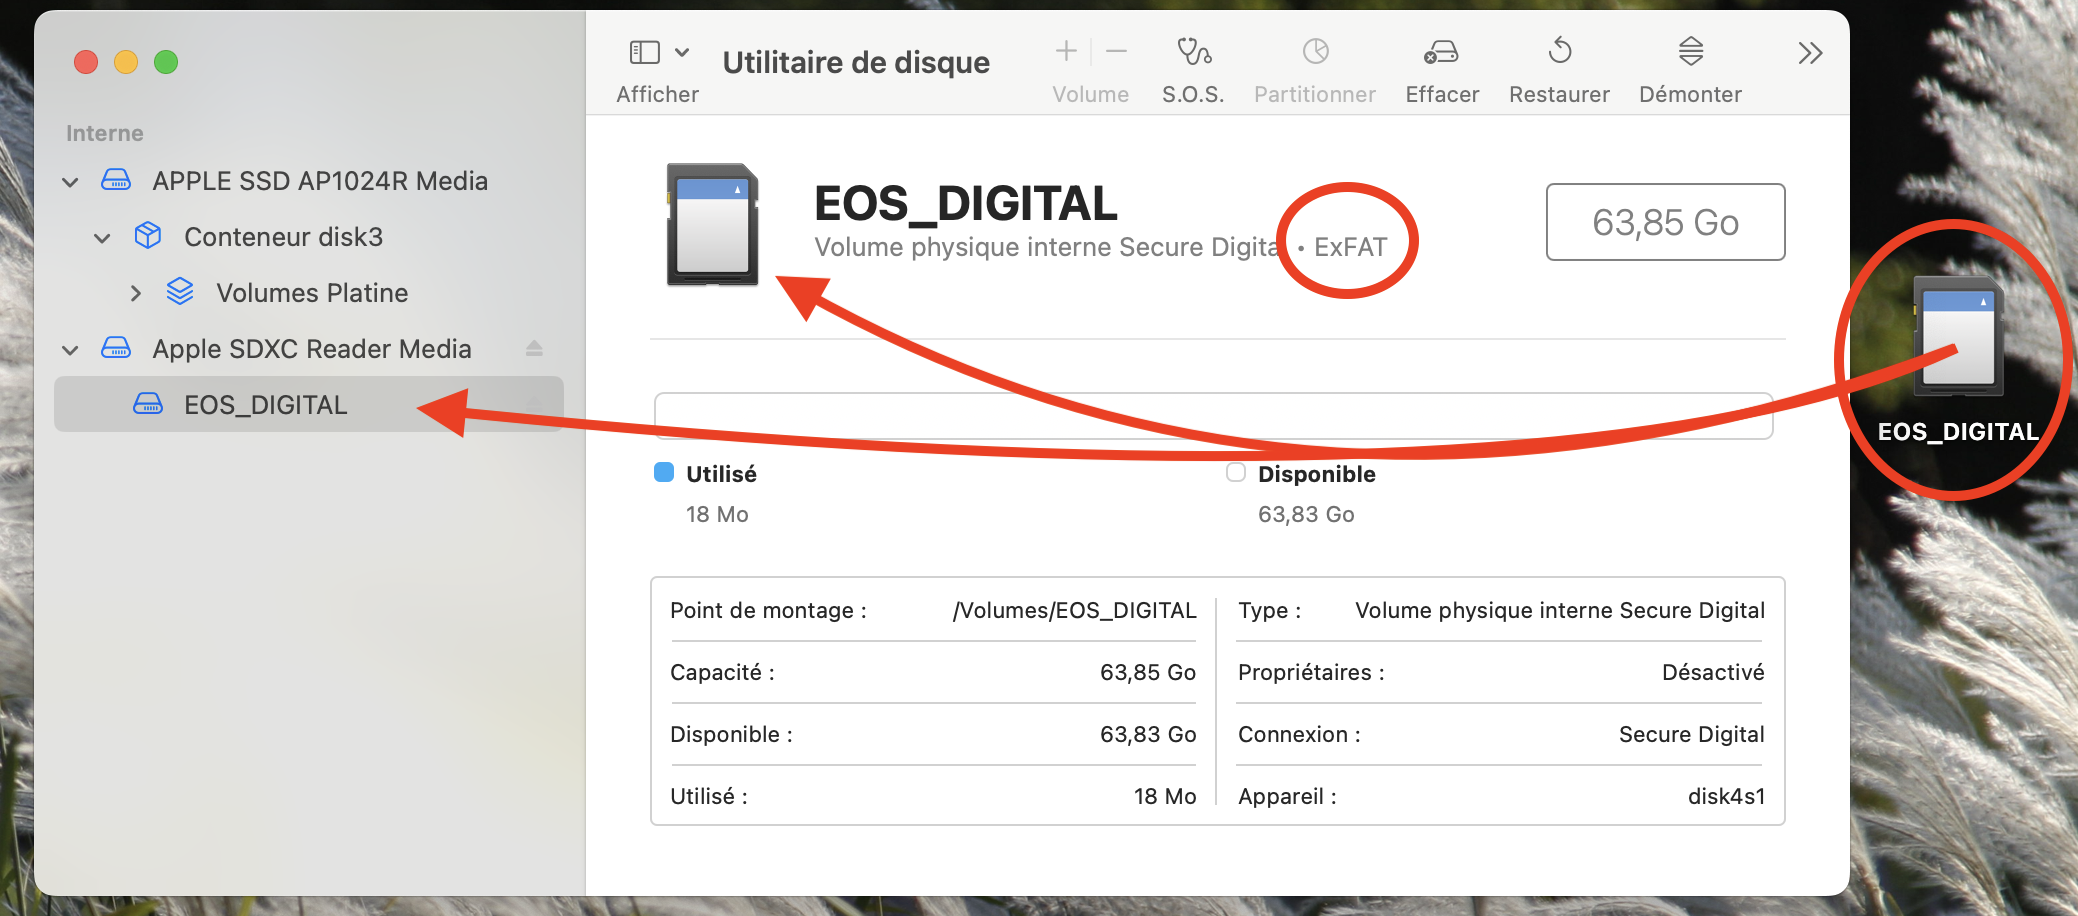Screen dimensions: 2078x916
Task: Open the Afficher sidebar view icon
Action: (644, 52)
